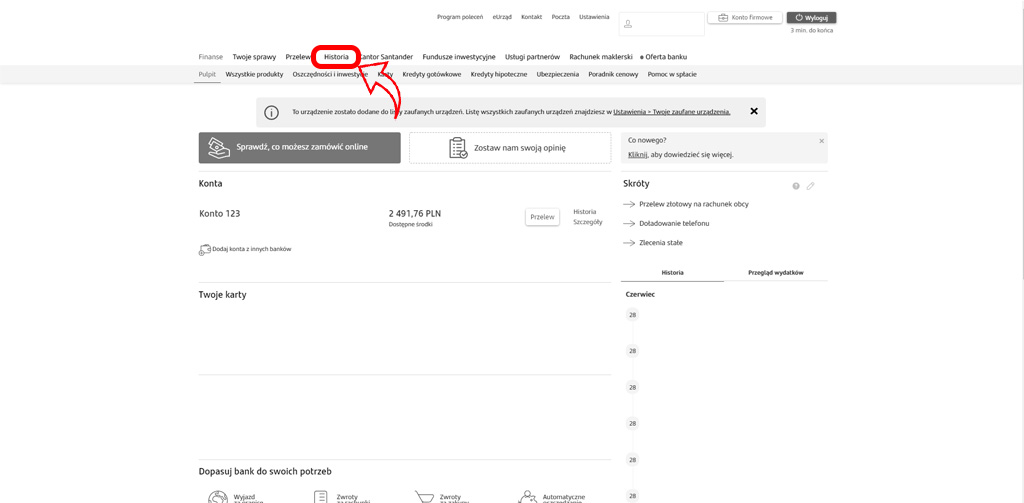Follow the 'Twoje zaufane urządzenia' settings link
Screen dimensions: 1024x503
[x=672, y=112]
